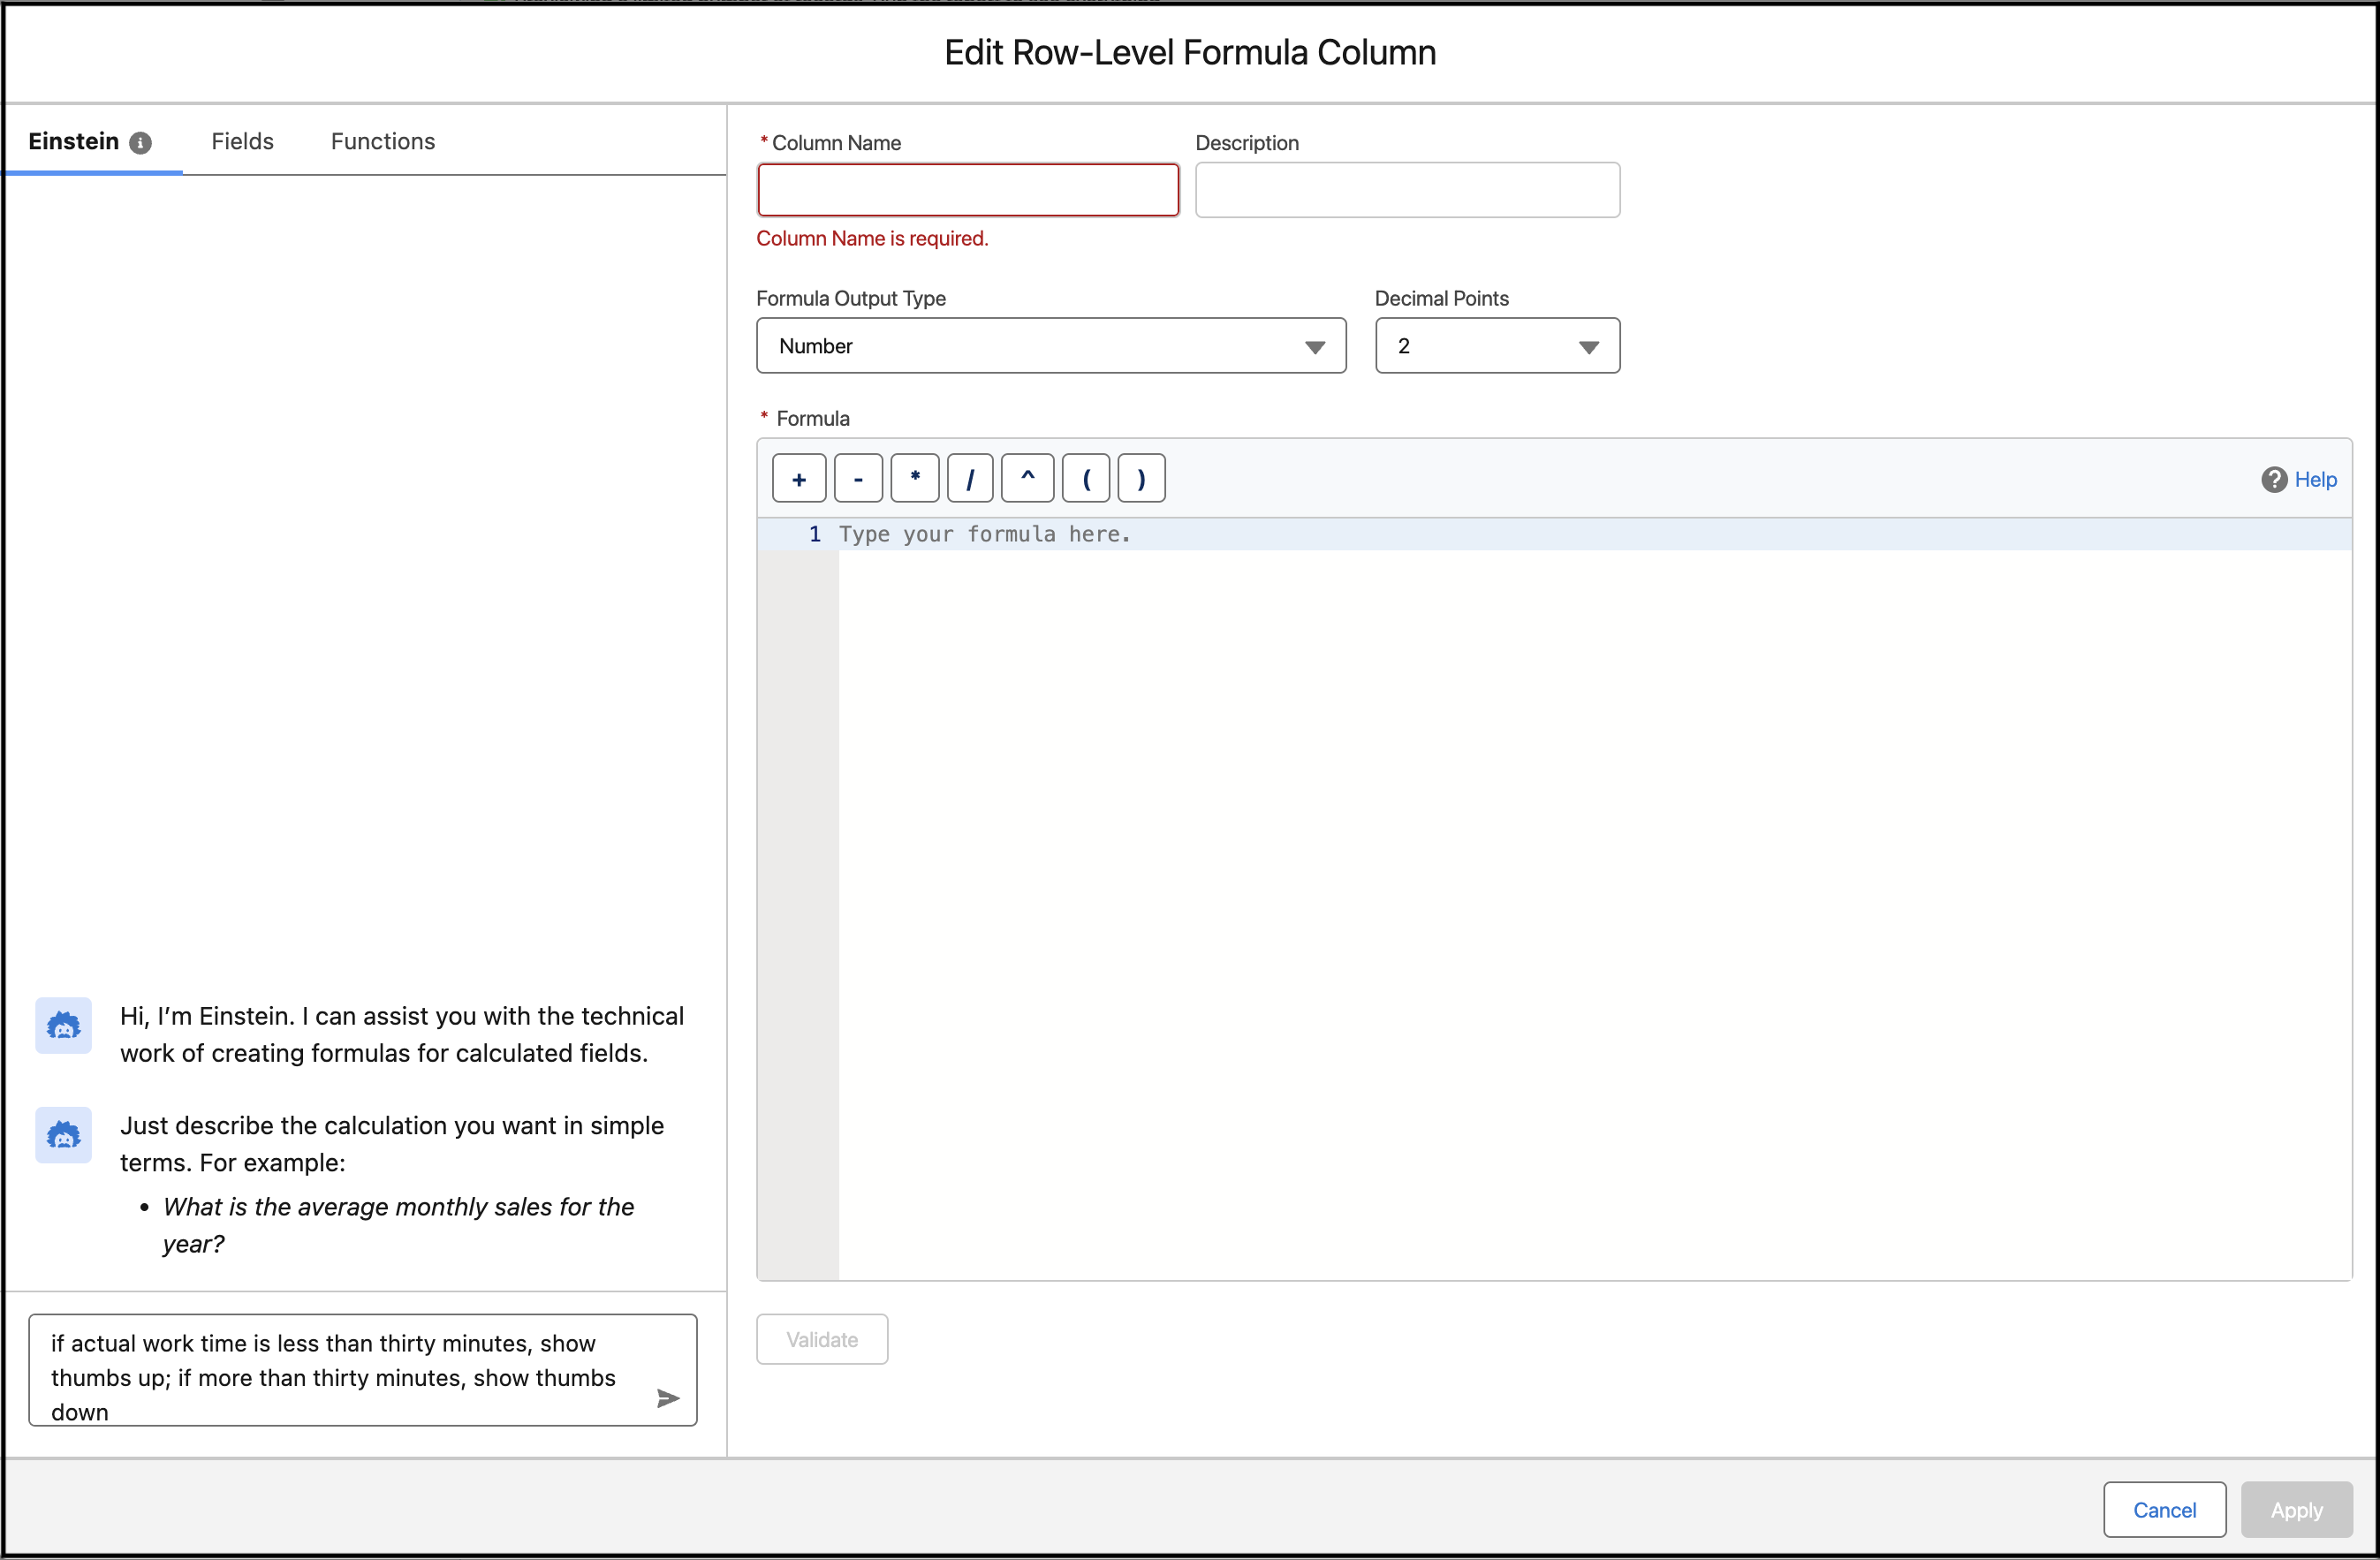
Task: Switch to the Functions tab
Action: pyautogui.click(x=382, y=141)
